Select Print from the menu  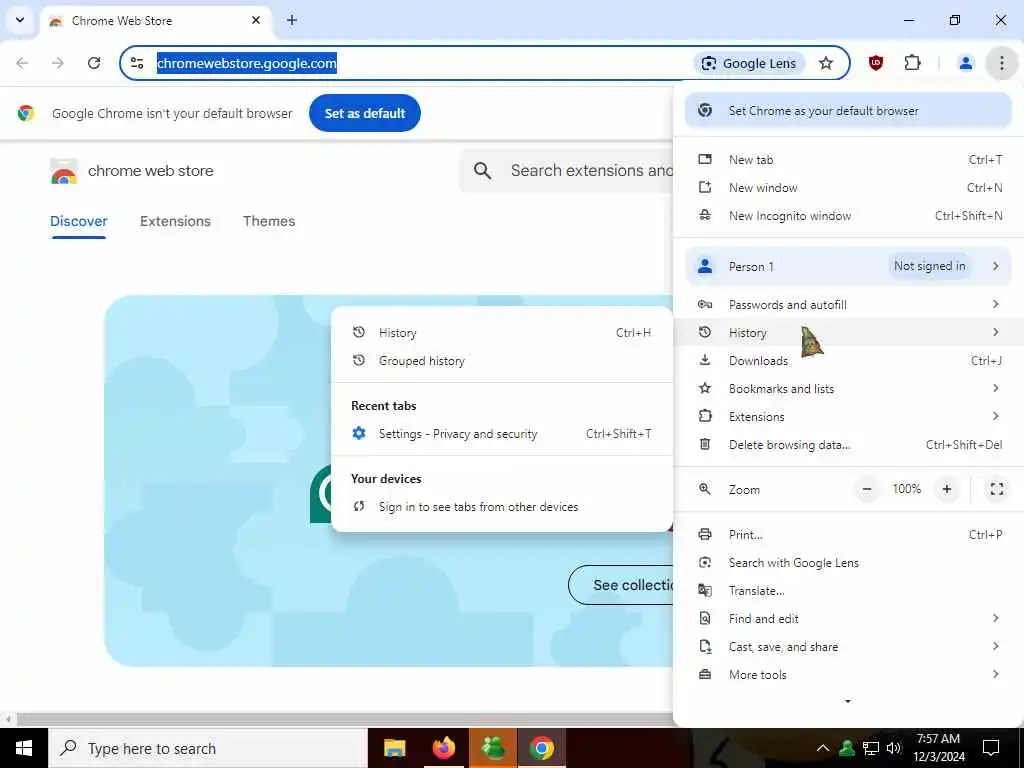pos(848,535)
